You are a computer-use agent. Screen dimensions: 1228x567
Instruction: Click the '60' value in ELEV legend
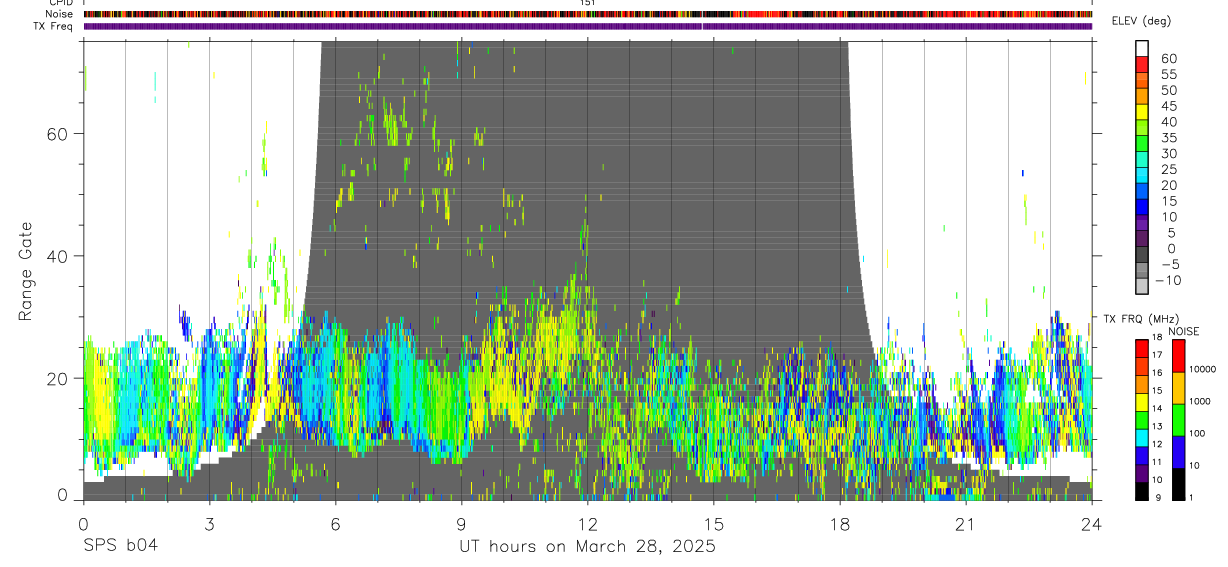1167,59
